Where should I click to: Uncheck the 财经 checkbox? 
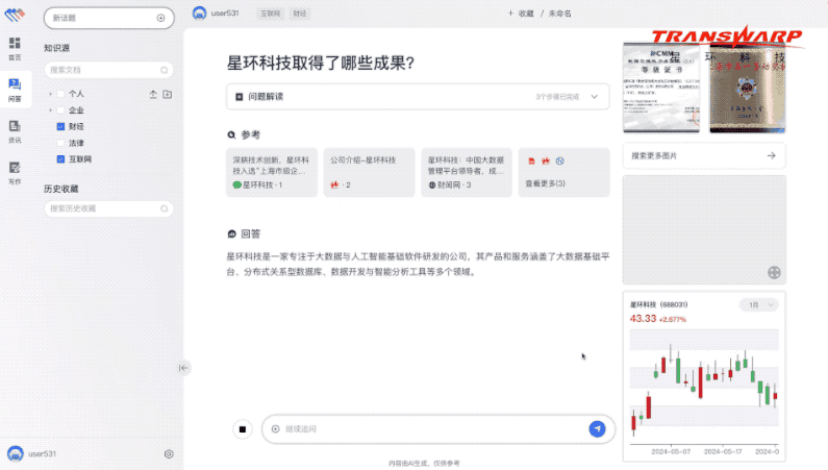pos(61,127)
